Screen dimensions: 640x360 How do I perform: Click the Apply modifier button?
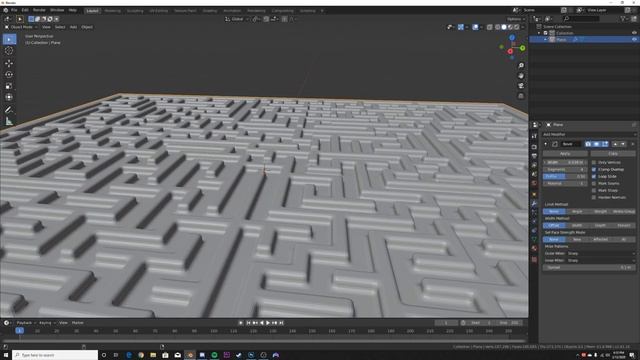coord(565,154)
